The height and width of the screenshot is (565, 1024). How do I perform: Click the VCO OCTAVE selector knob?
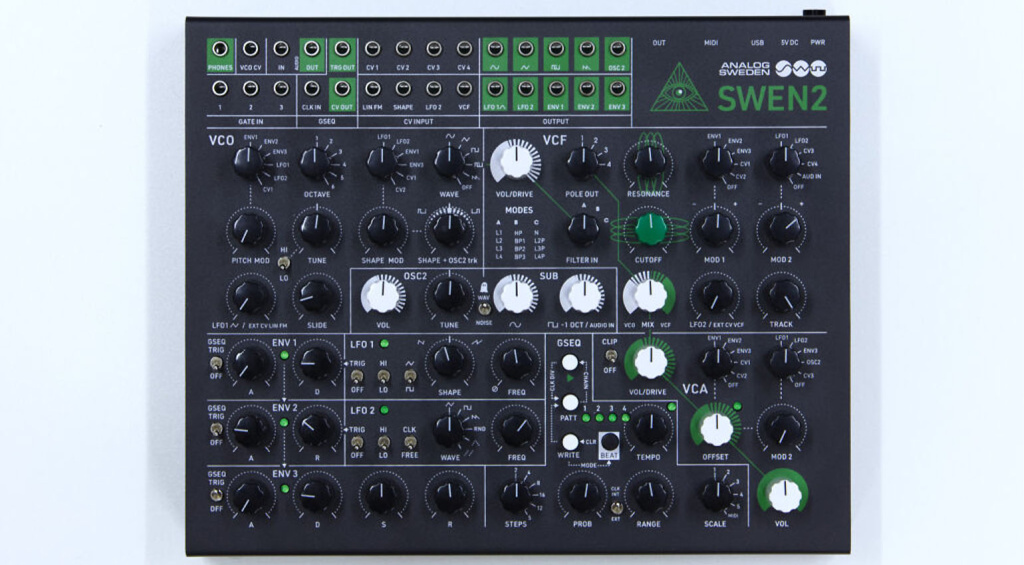click(315, 163)
